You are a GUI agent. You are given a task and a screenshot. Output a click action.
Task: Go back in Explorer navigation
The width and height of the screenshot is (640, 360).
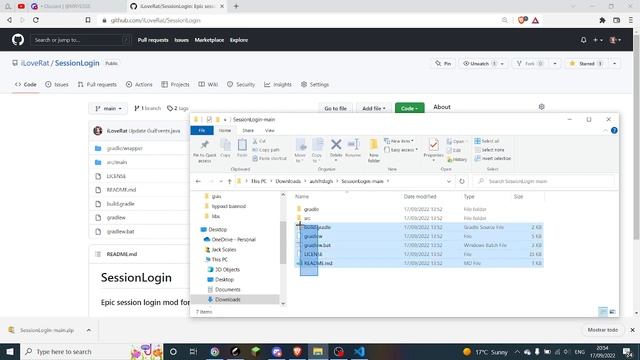click(x=198, y=181)
